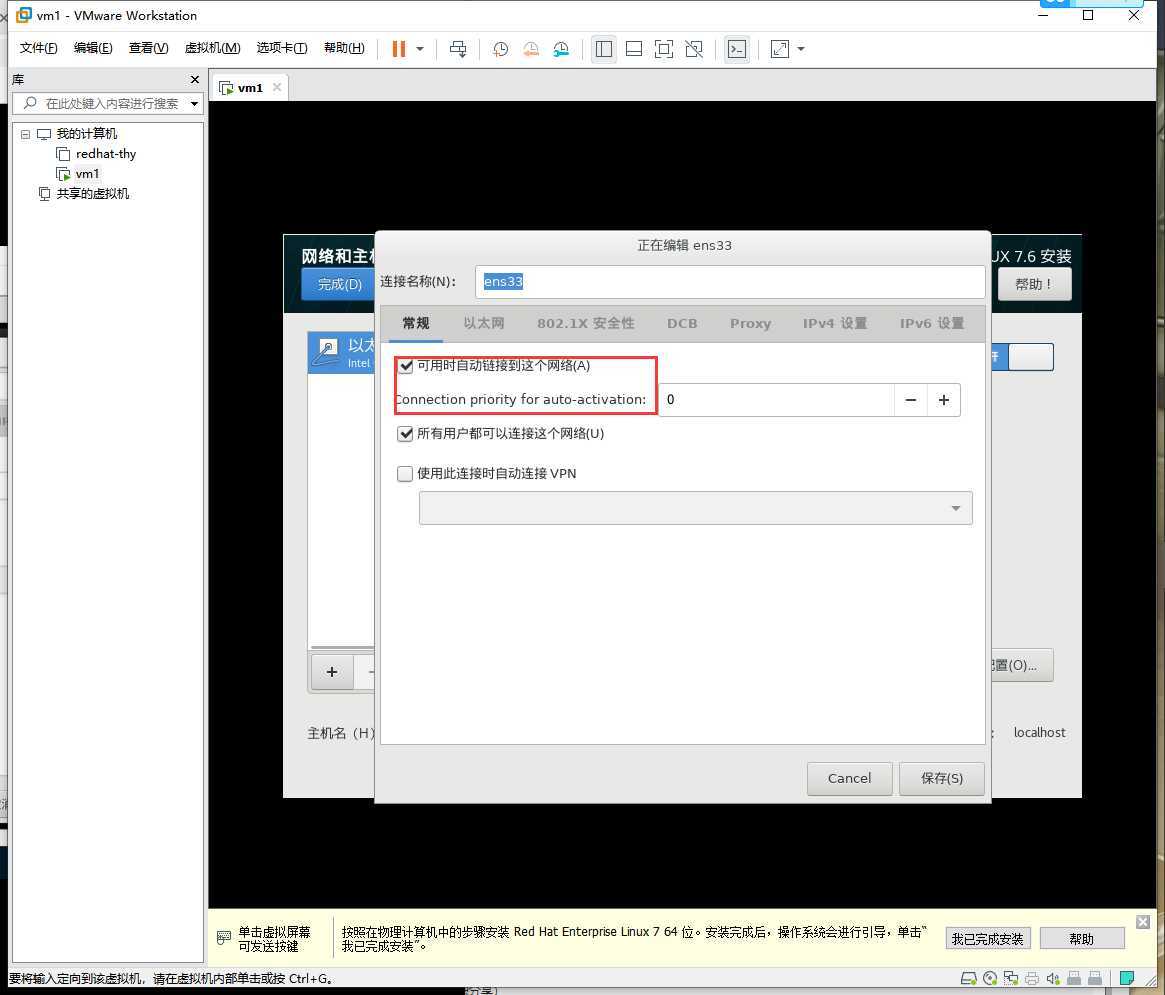Take a snapshot of this virtual machine

coord(501,49)
